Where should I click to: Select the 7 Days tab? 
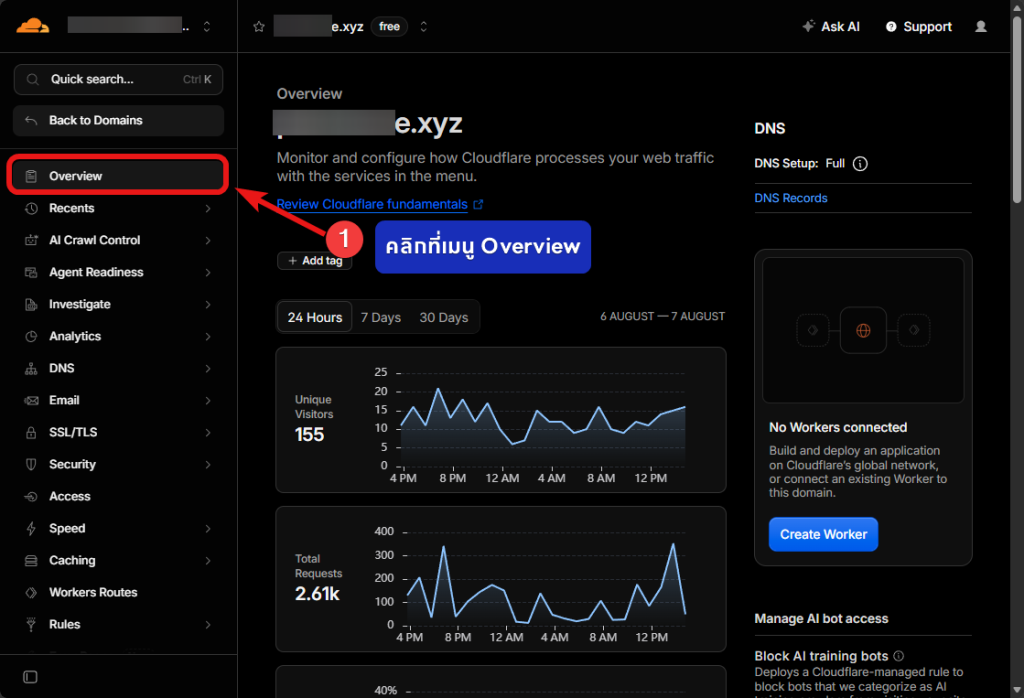[381, 317]
